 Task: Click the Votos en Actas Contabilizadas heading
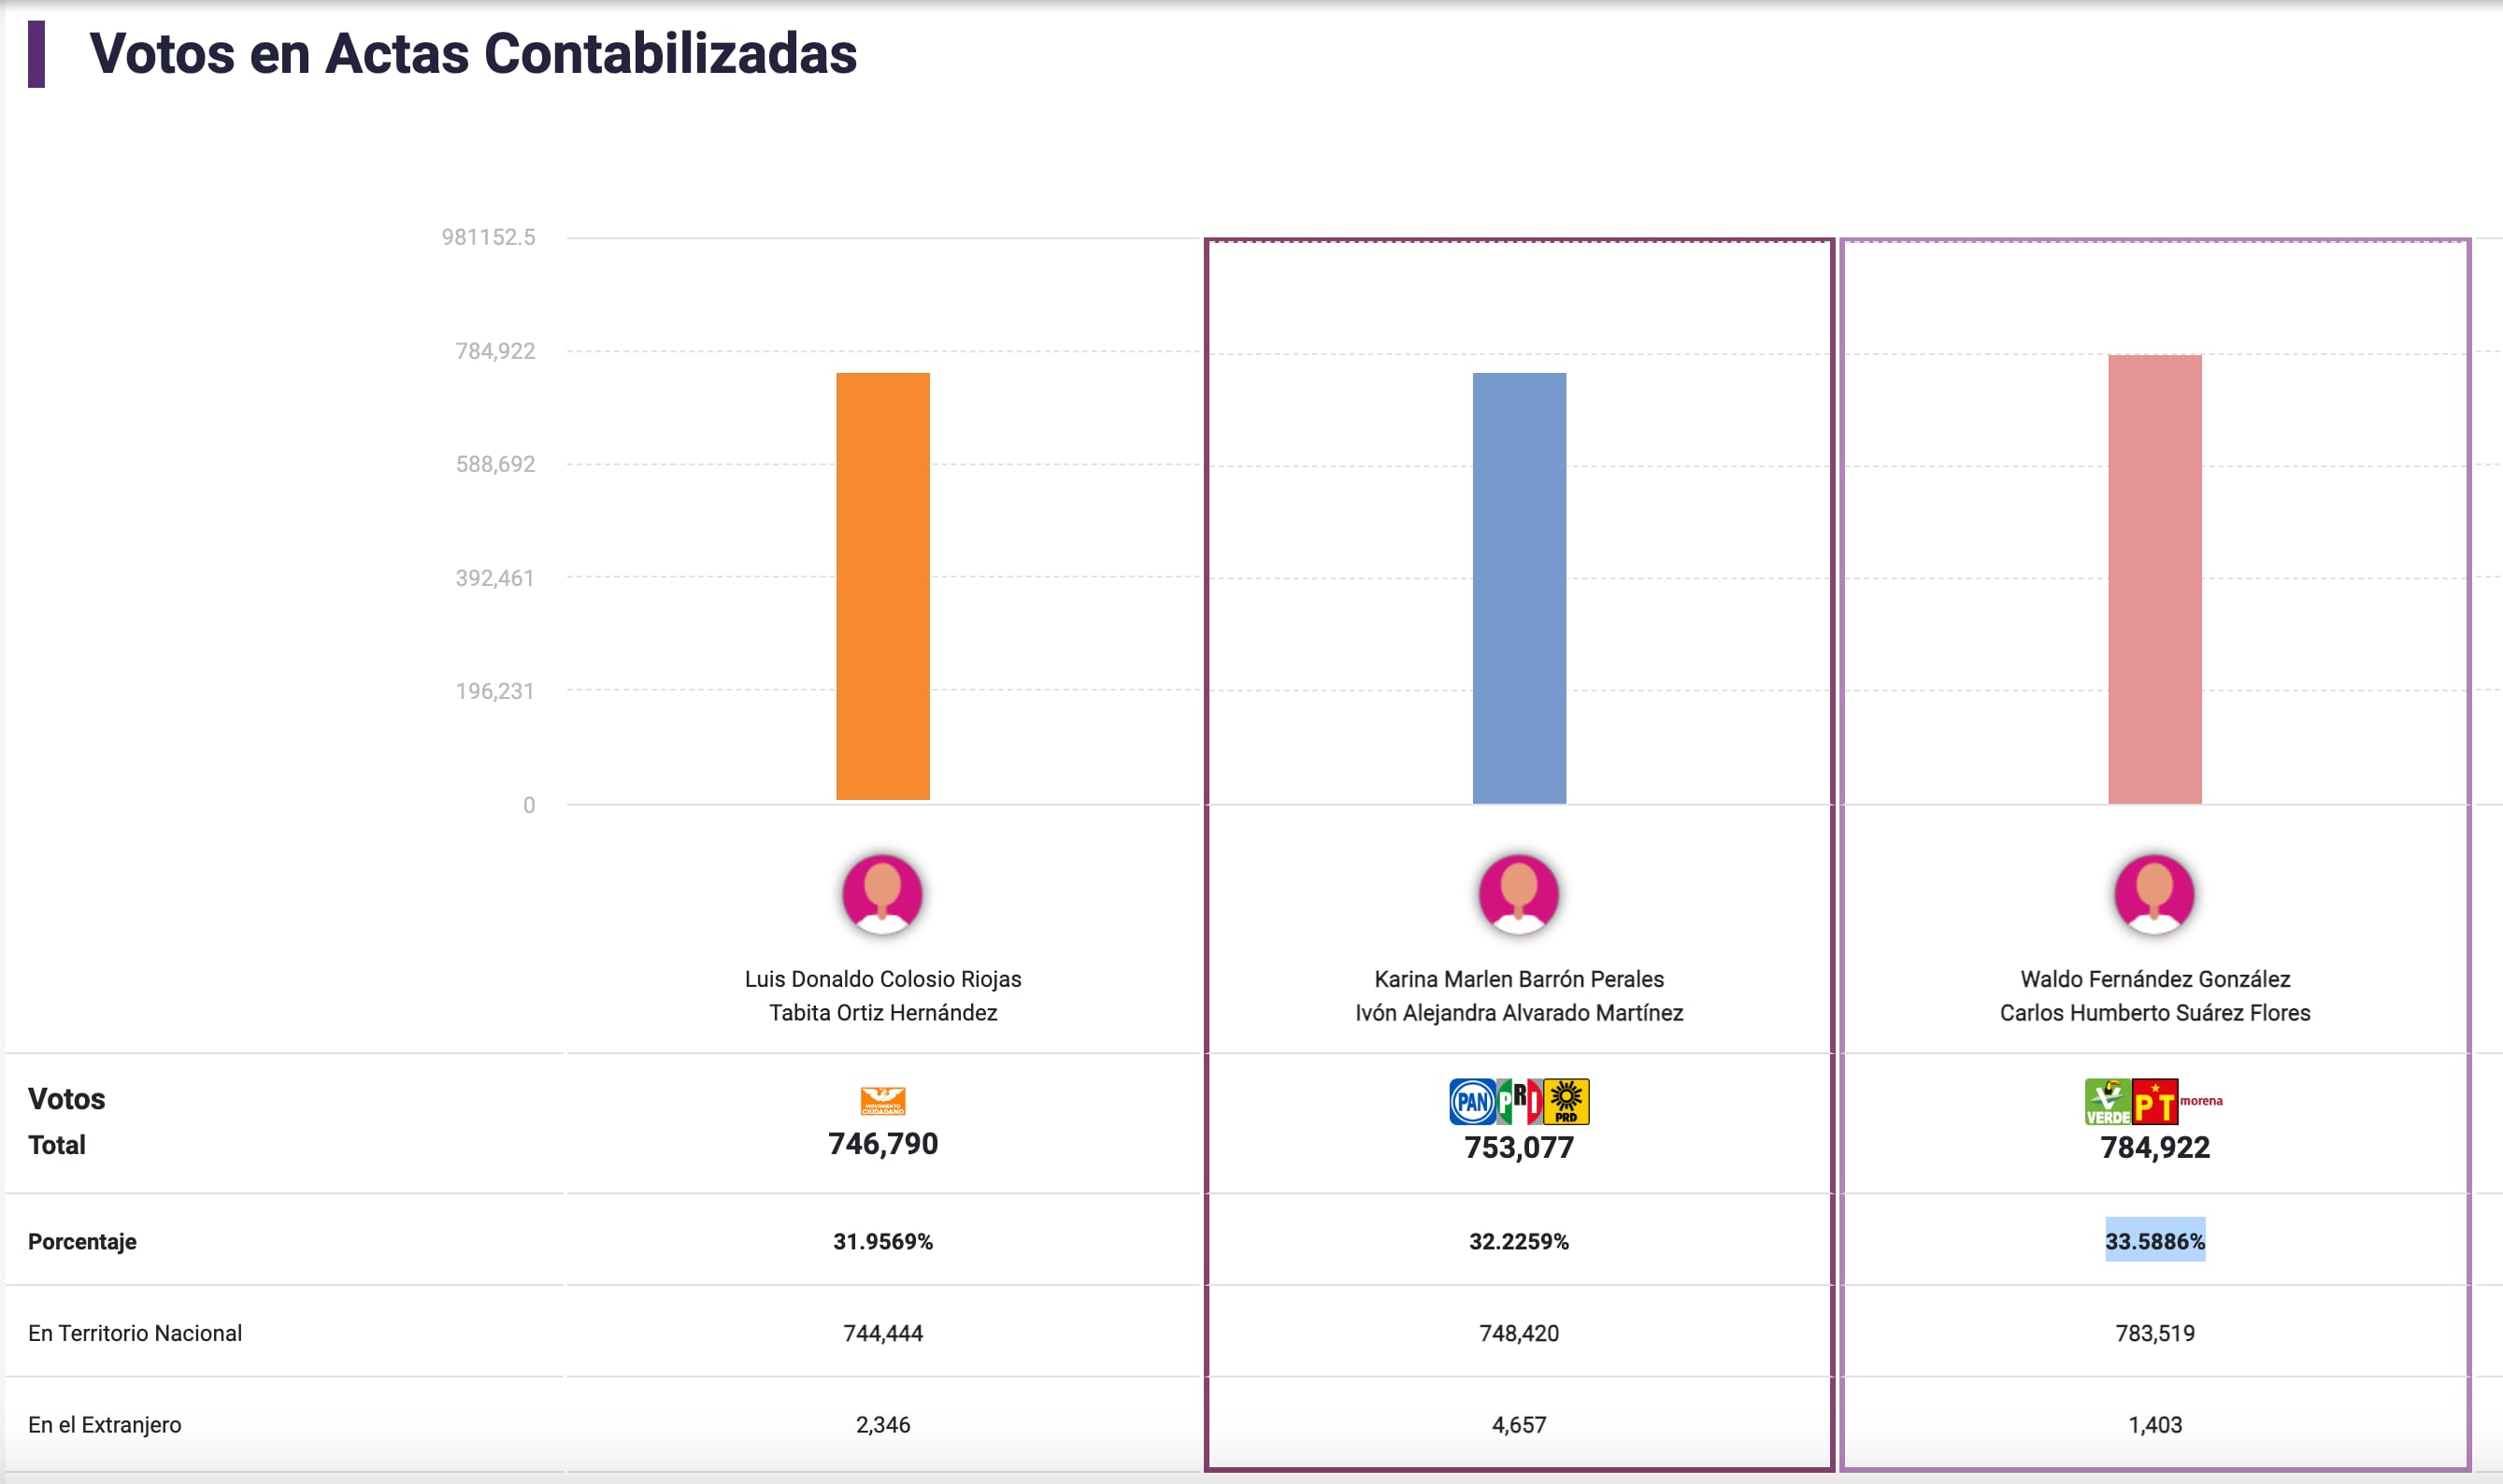(x=473, y=54)
